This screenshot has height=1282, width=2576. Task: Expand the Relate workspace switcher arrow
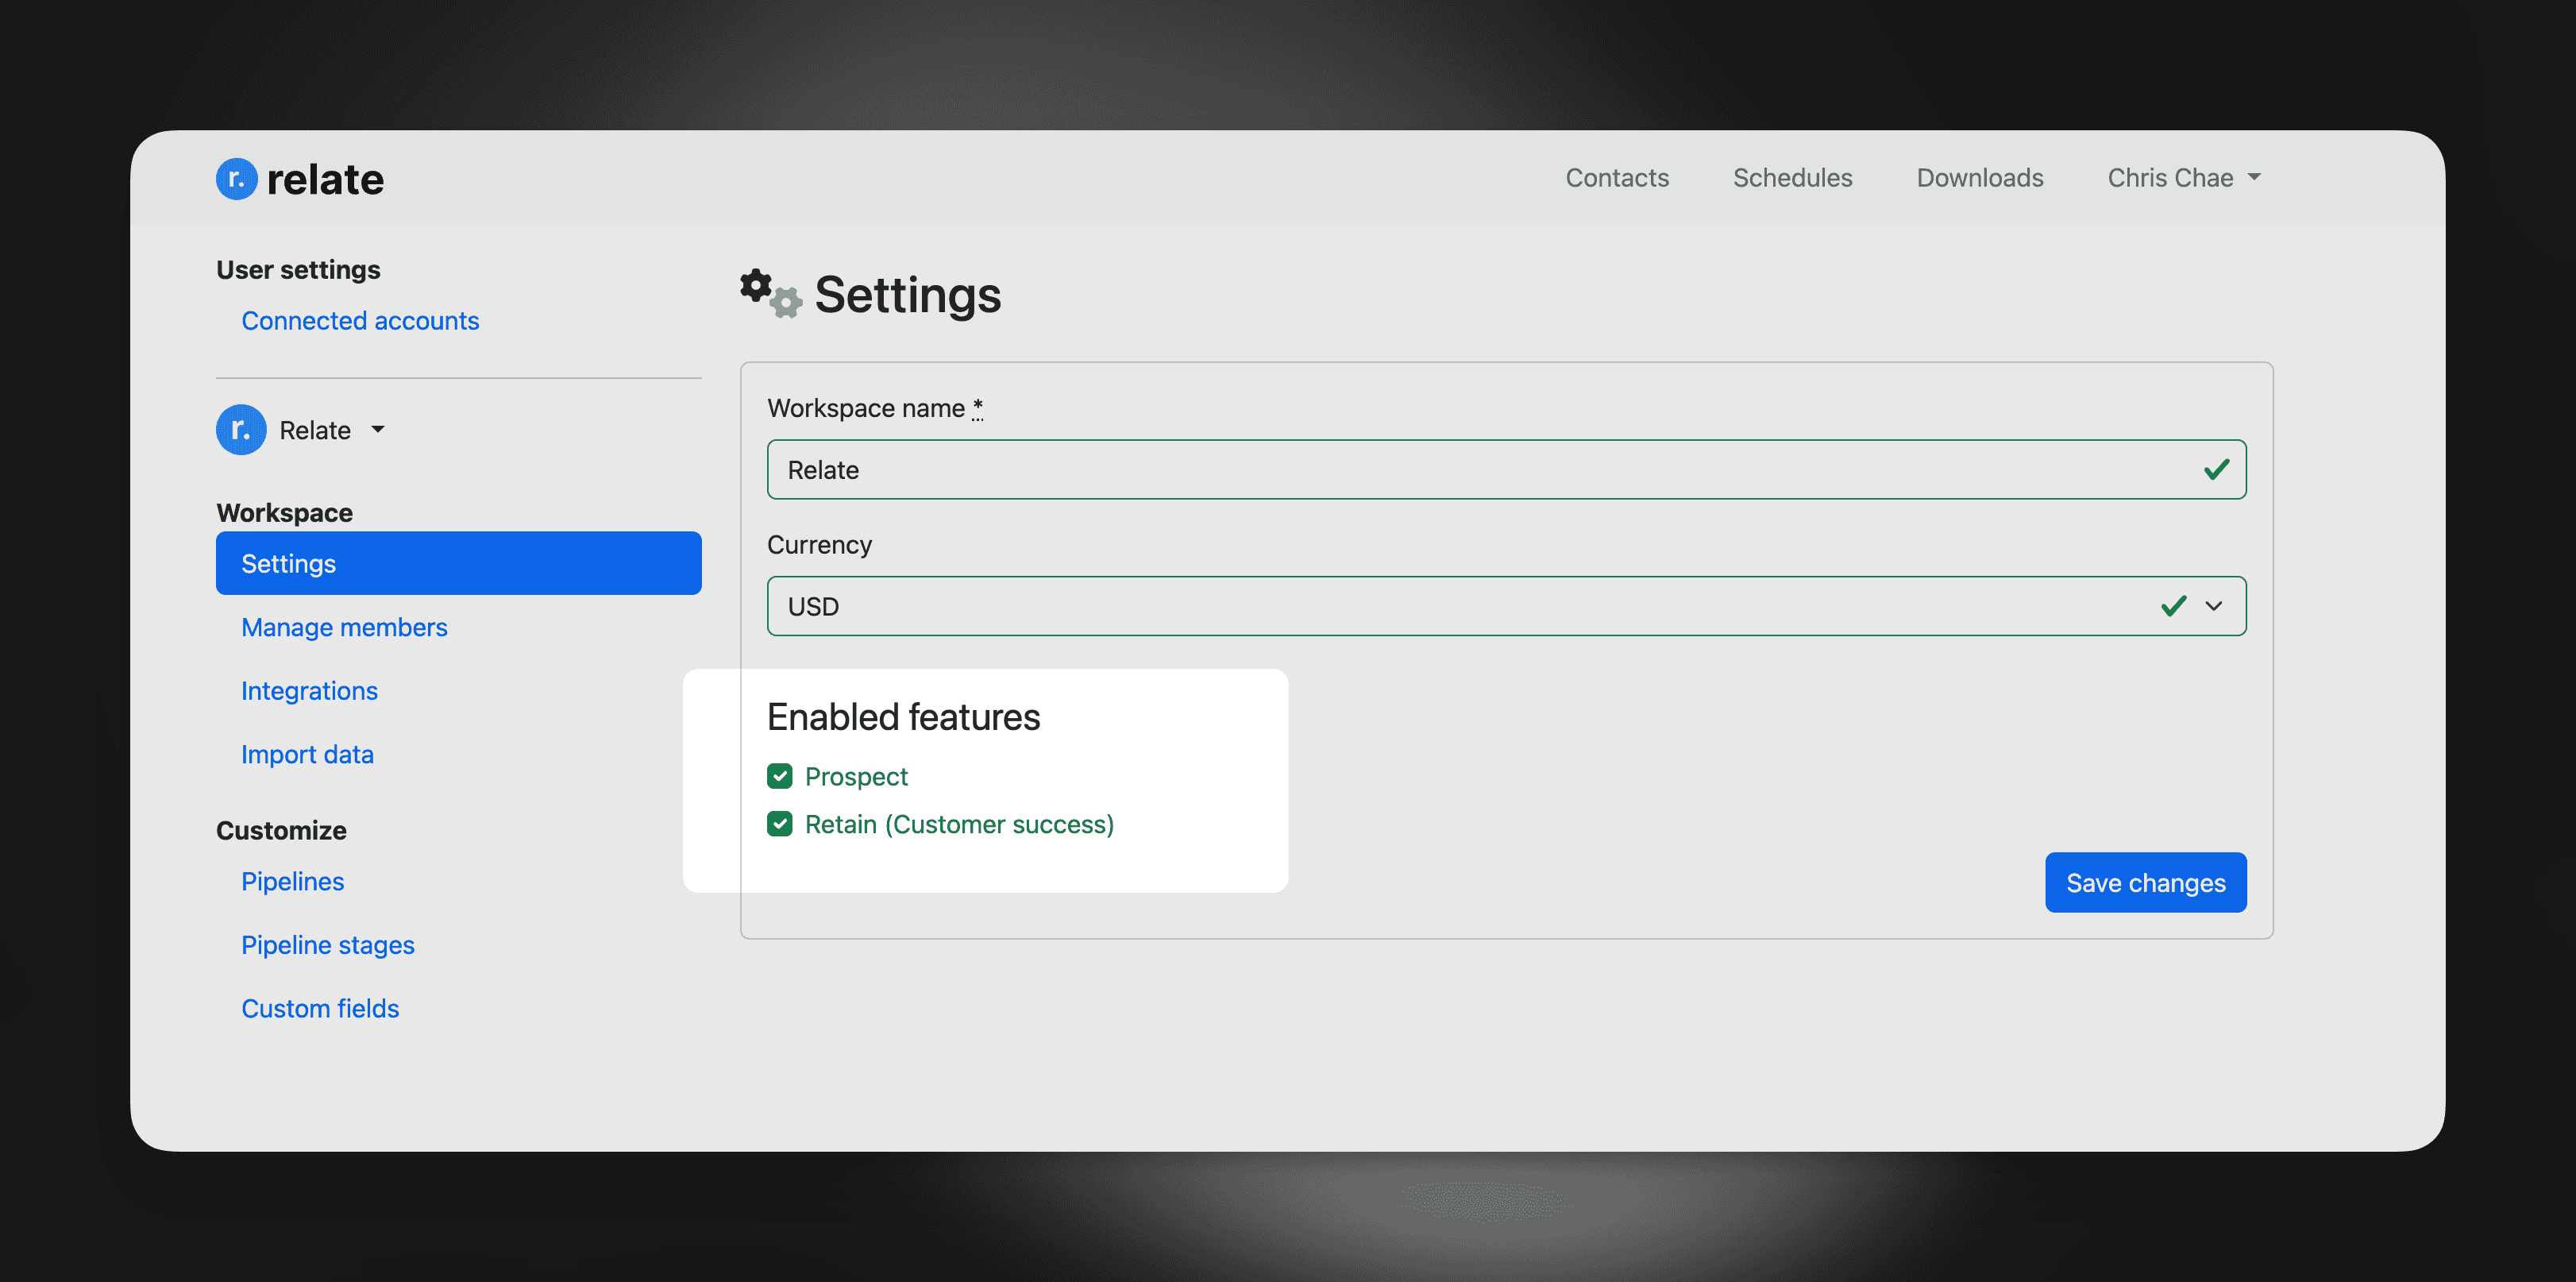point(378,430)
